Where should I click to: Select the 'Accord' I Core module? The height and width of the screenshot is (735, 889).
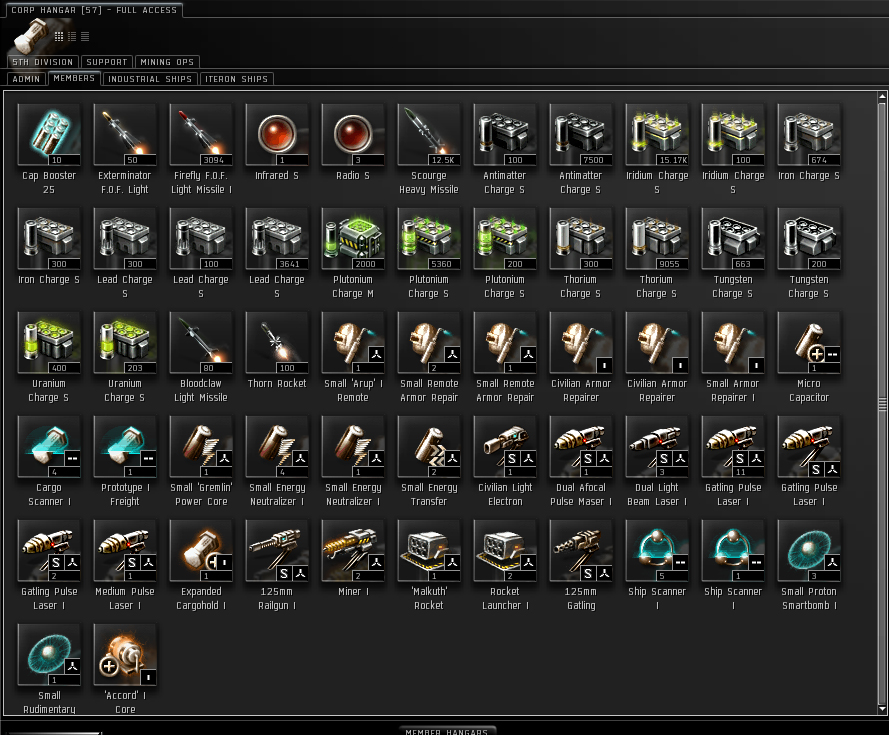pyautogui.click(x=125, y=655)
